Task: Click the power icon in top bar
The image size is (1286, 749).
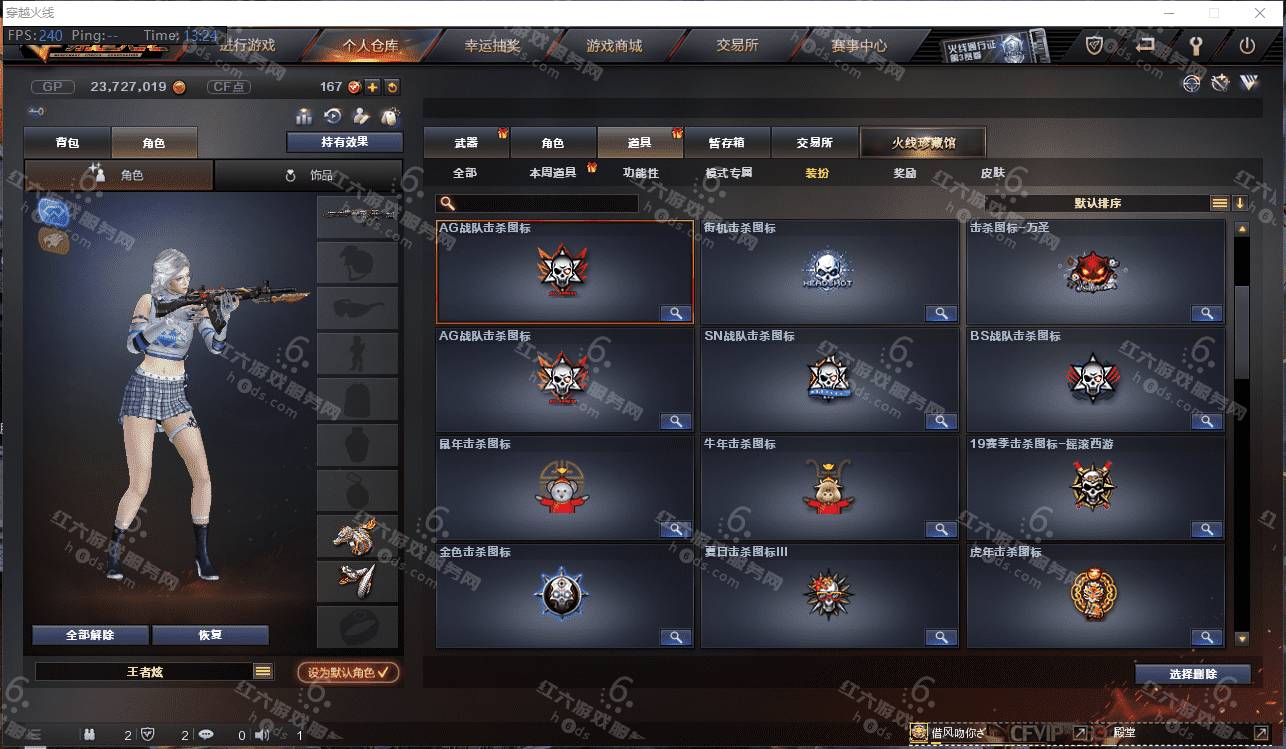Action: click(1246, 45)
